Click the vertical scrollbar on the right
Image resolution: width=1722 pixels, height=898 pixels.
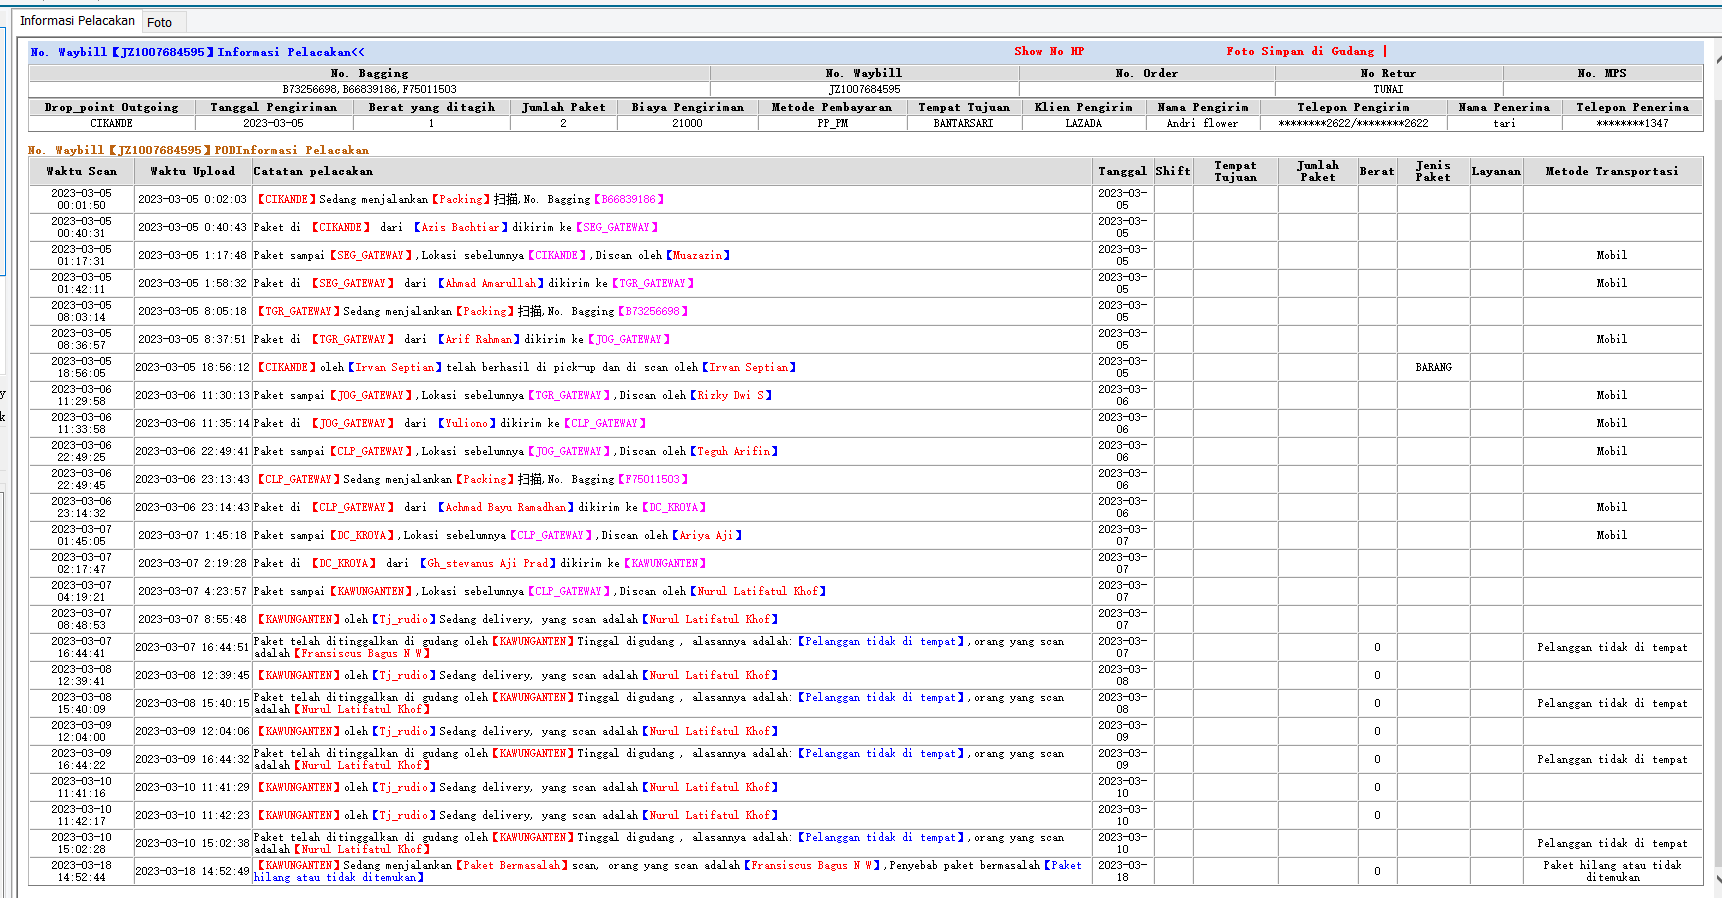coord(1716,480)
